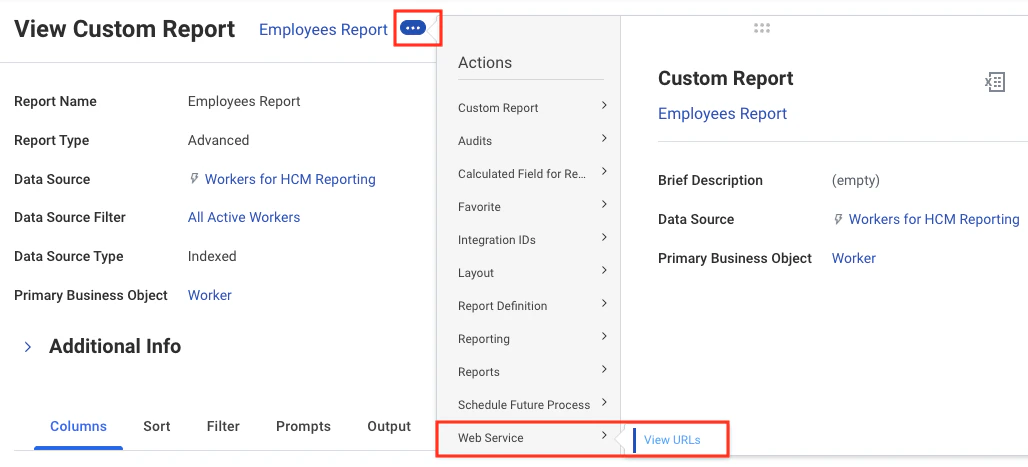Viewport: 1028px width, 467px height.
Task: Expand Integration IDs submenu arrow
Action: (x=604, y=237)
